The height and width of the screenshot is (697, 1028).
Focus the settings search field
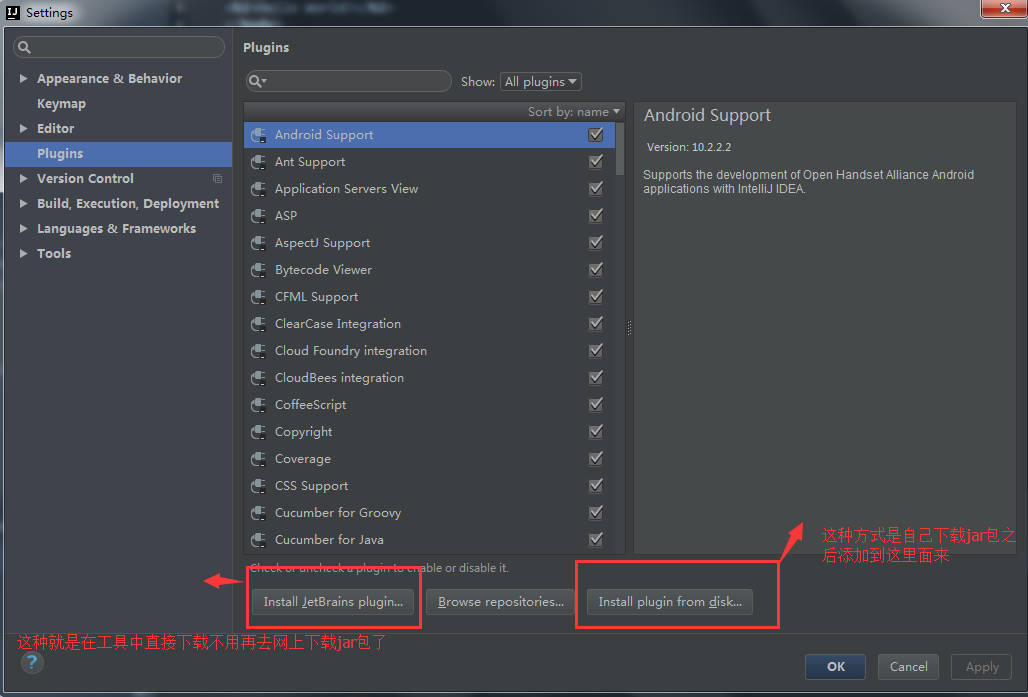[119, 47]
